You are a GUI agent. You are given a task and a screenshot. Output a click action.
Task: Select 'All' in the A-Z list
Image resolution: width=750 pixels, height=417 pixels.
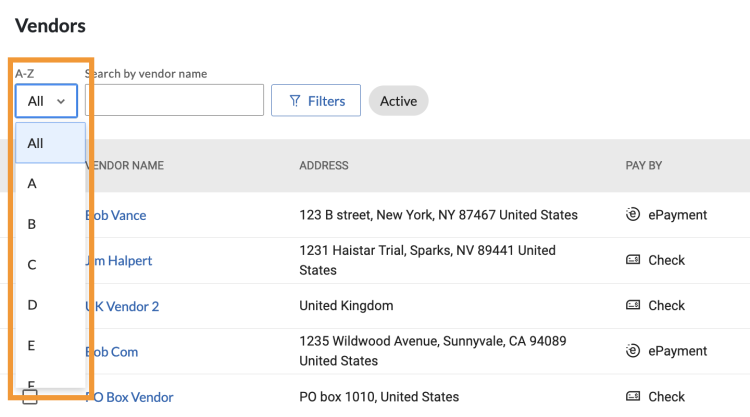click(50, 143)
